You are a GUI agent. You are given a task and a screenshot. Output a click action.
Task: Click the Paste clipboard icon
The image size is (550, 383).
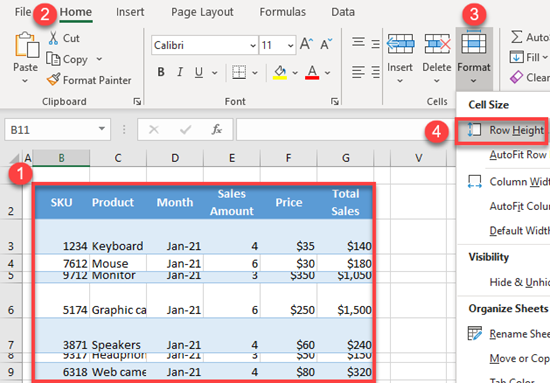tap(26, 45)
